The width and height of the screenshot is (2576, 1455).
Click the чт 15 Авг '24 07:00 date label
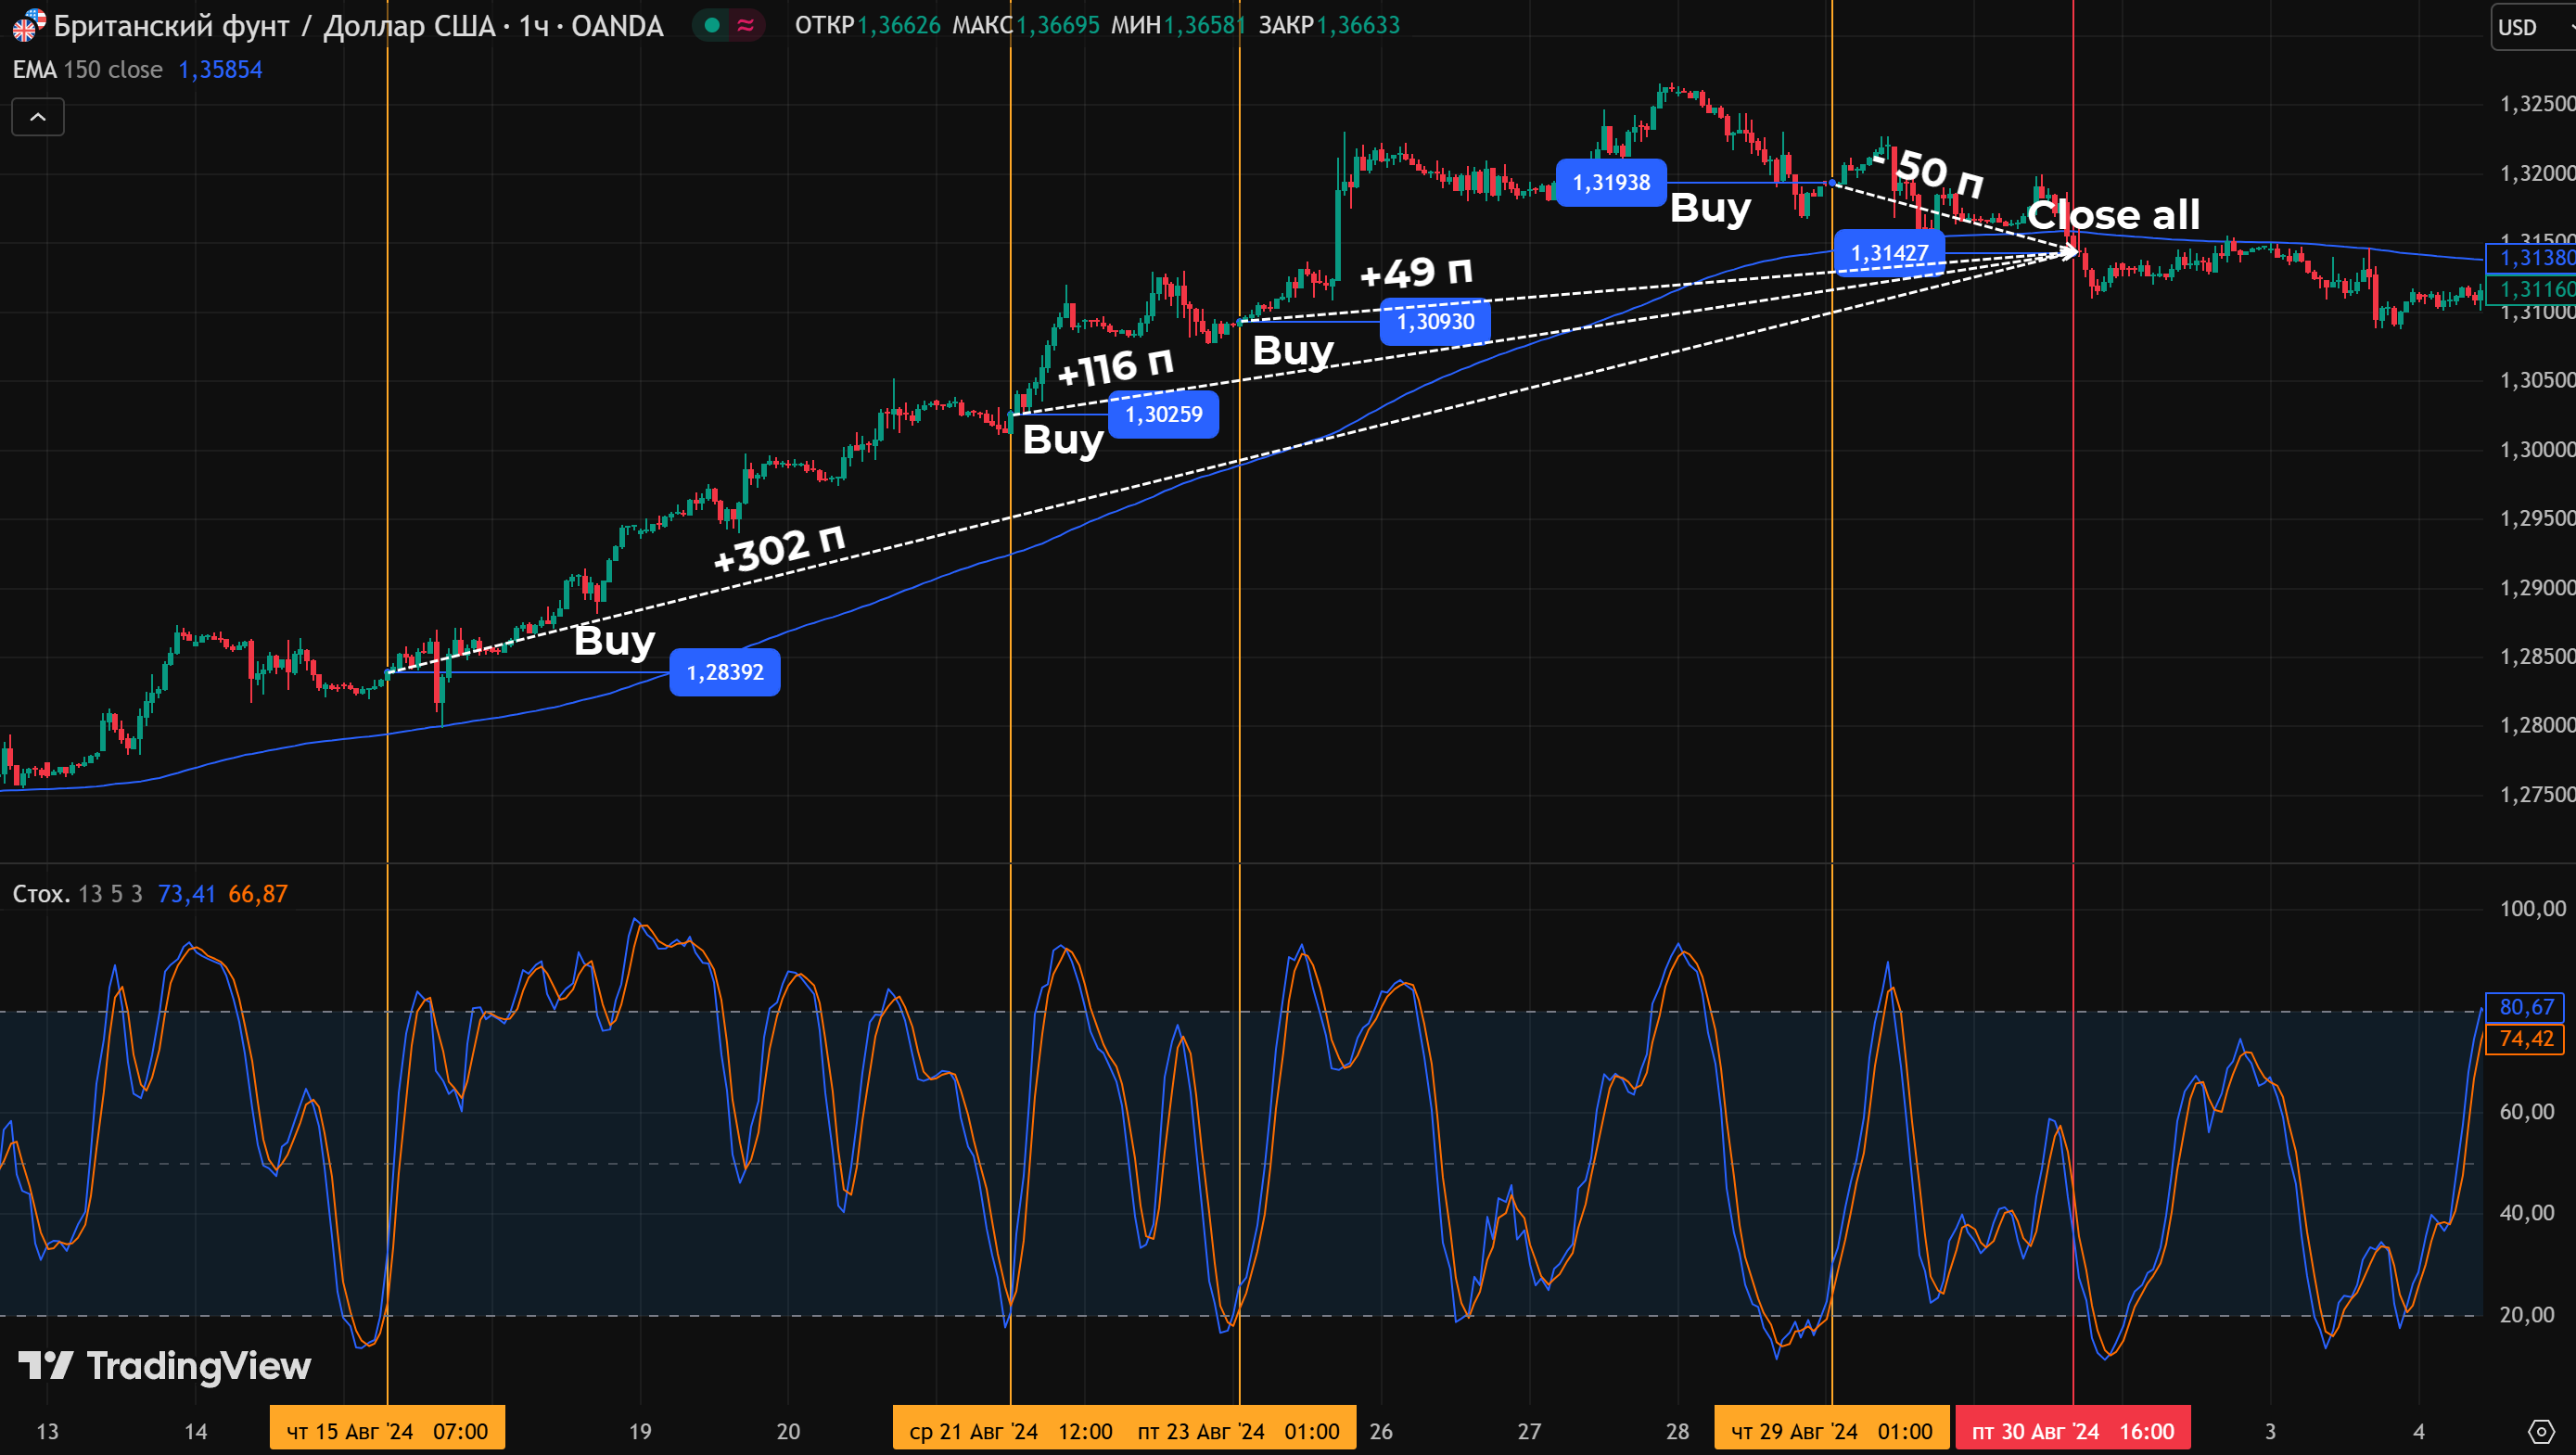tap(387, 1431)
